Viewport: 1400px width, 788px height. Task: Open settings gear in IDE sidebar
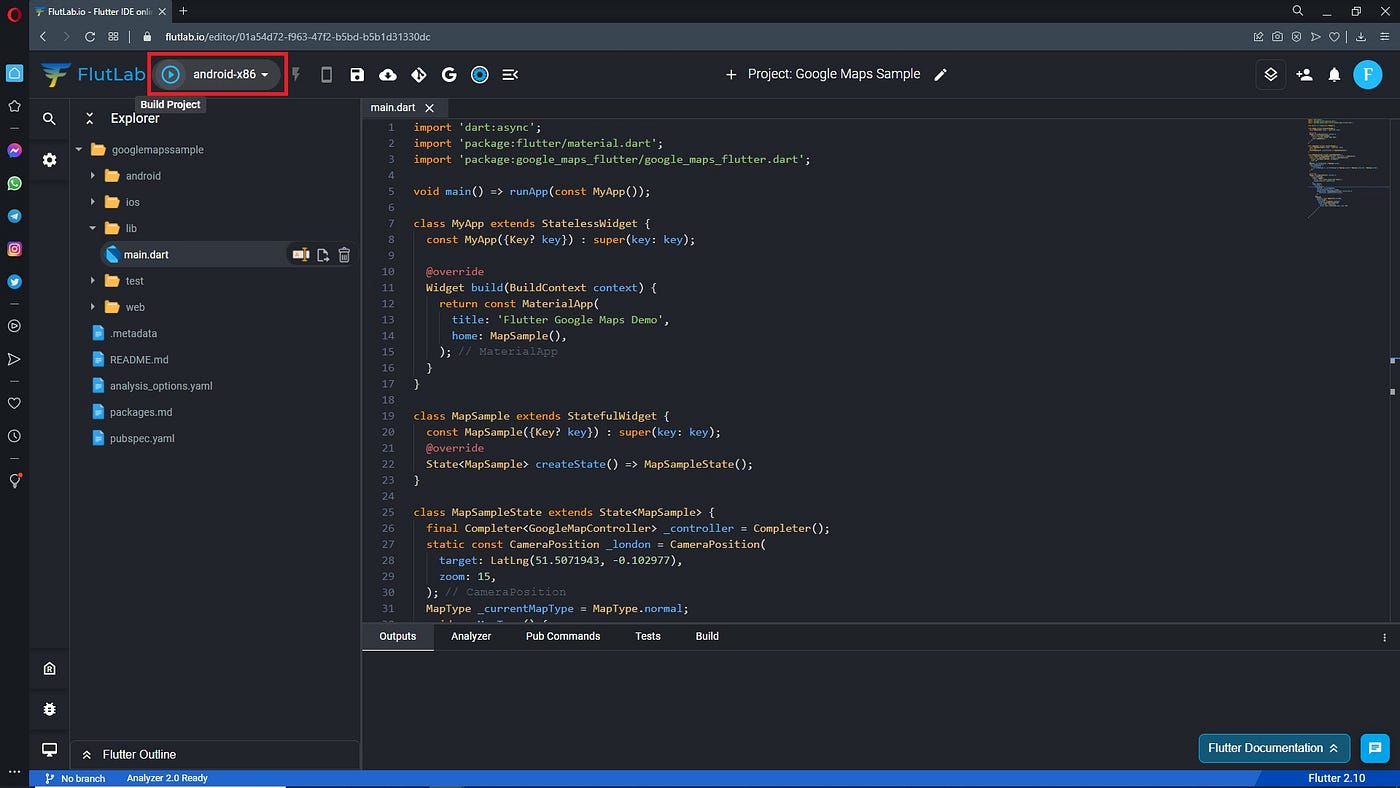[x=49, y=160]
